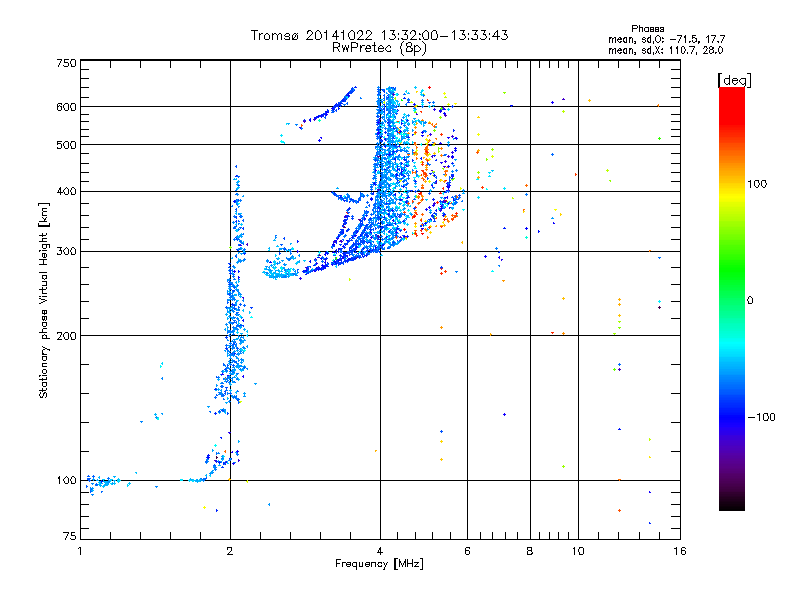Viewport: 800px width, 600px height.
Task: Click the '[deg]' colorbar unit label
Action: tap(734, 80)
